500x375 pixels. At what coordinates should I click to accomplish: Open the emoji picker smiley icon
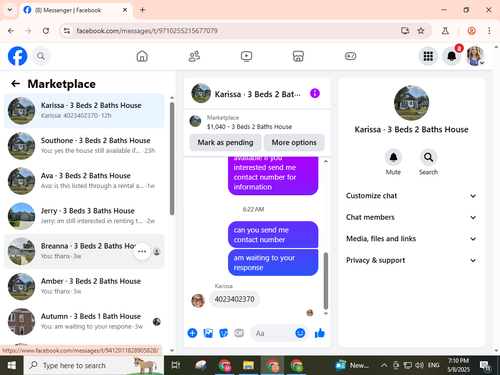pos(300,333)
